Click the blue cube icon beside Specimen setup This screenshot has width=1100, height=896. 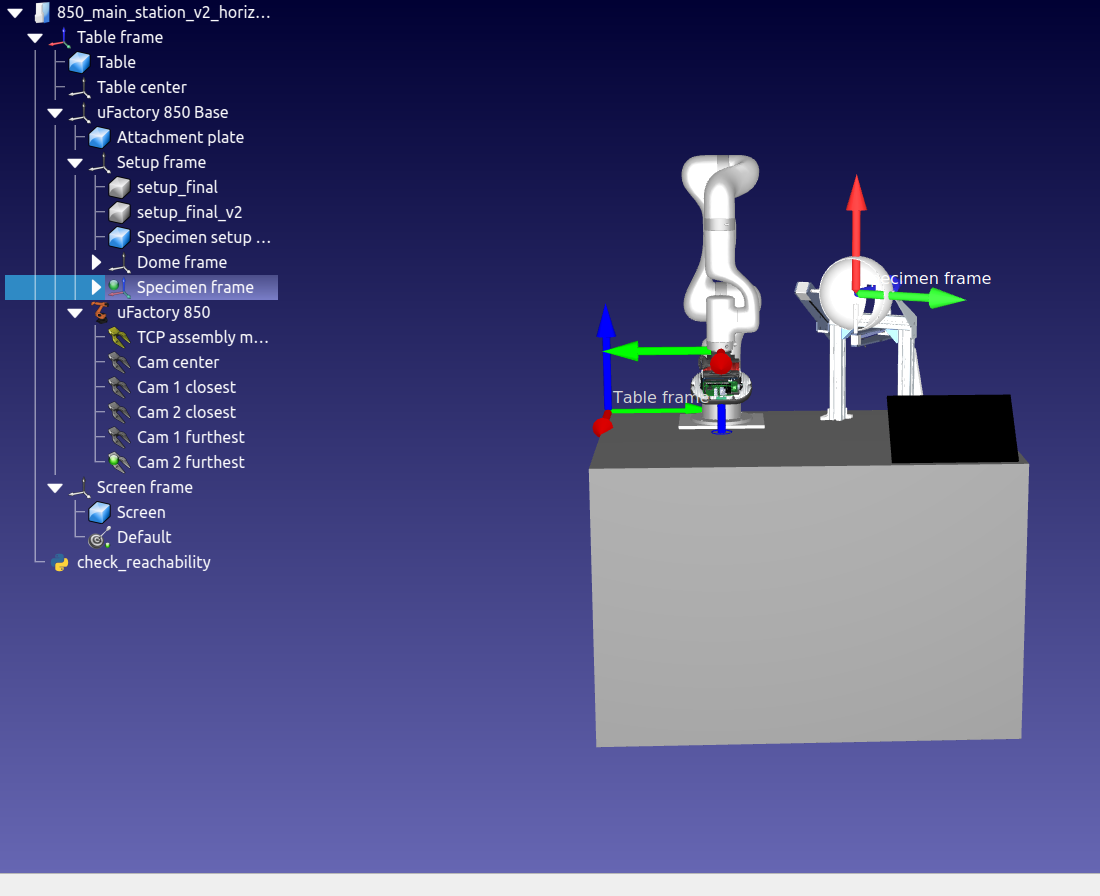tap(119, 238)
